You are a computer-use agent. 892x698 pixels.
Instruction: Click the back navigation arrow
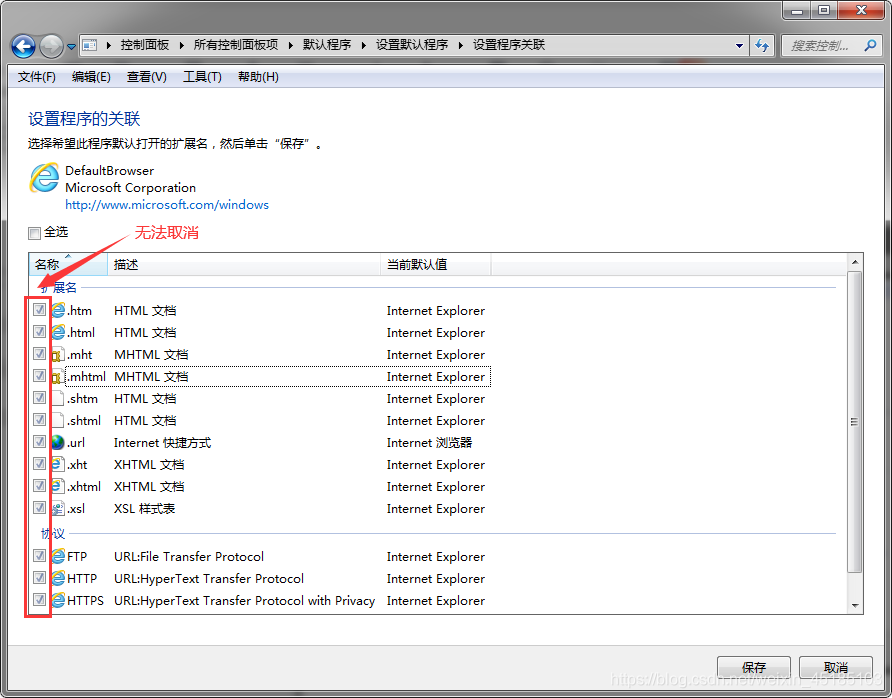click(x=23, y=46)
